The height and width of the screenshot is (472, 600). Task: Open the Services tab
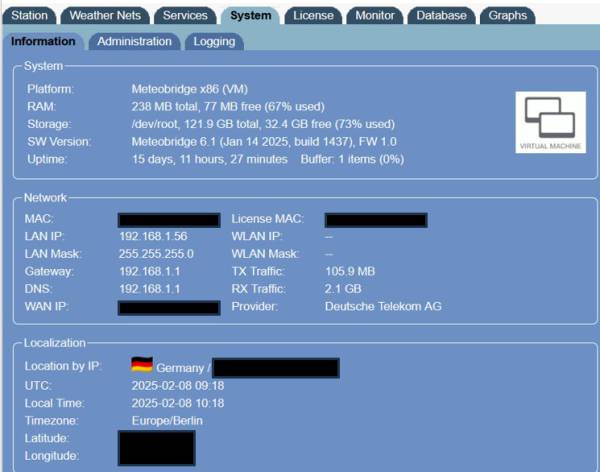(185, 15)
